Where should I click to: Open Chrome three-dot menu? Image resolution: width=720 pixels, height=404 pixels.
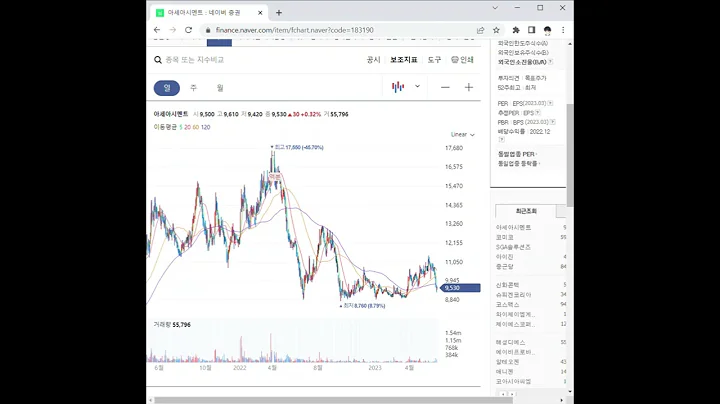pos(563,30)
